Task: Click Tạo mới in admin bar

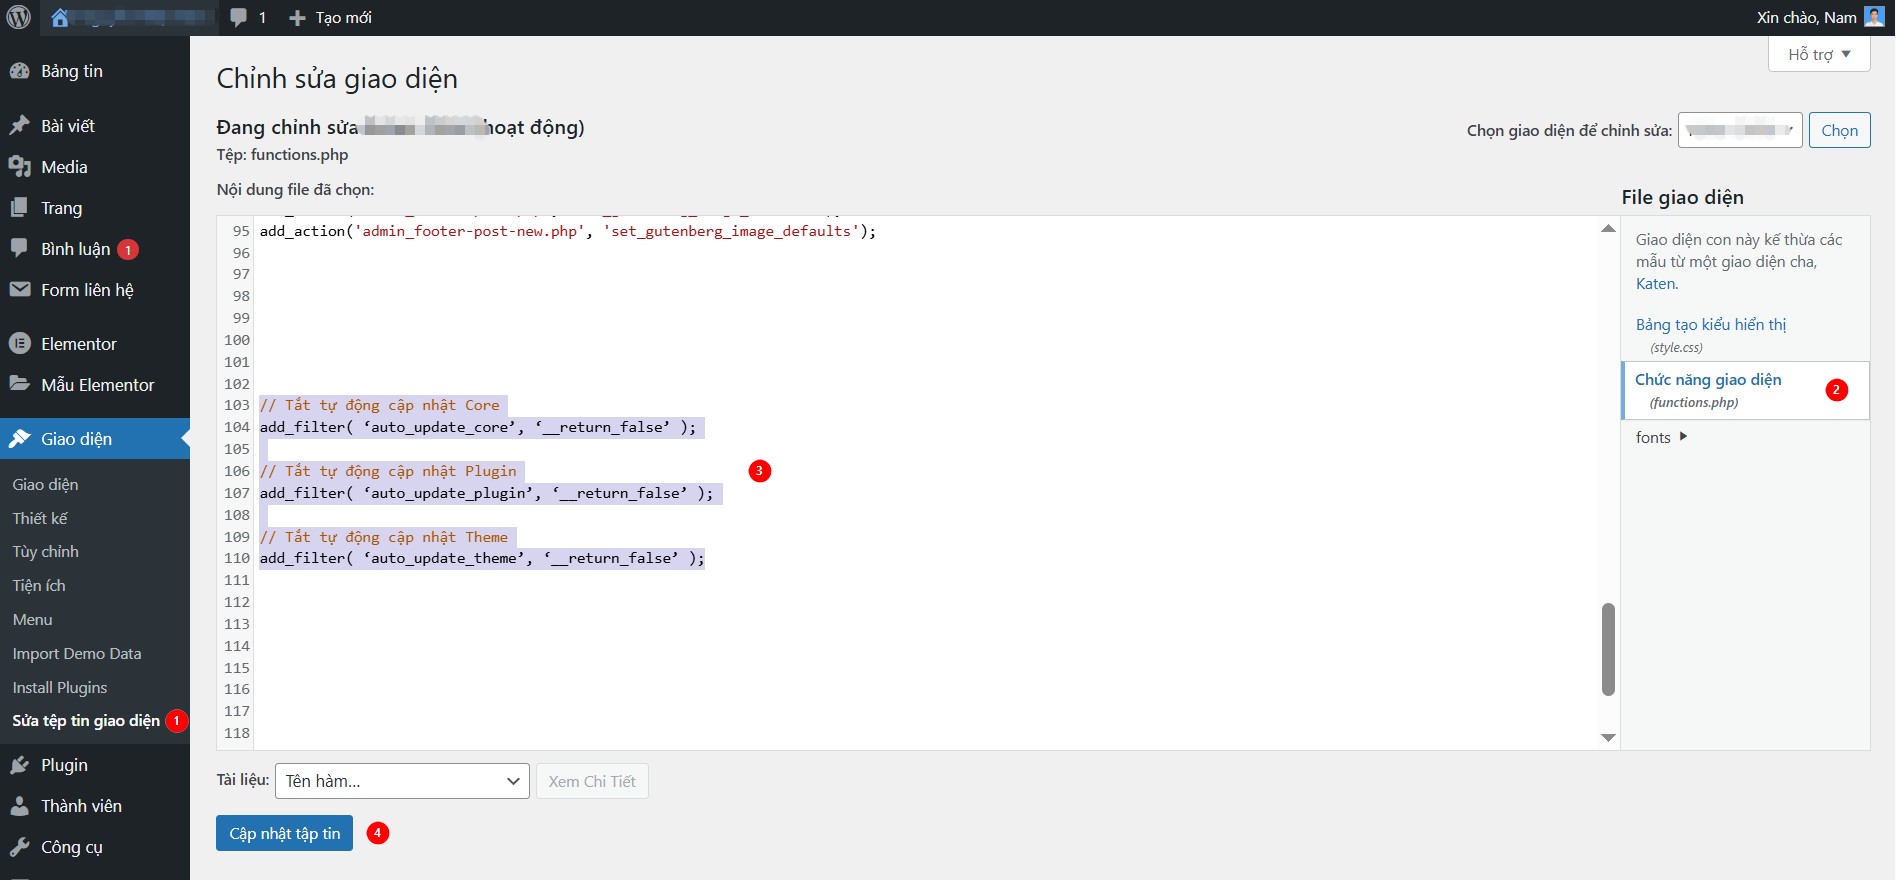Action: point(343,18)
